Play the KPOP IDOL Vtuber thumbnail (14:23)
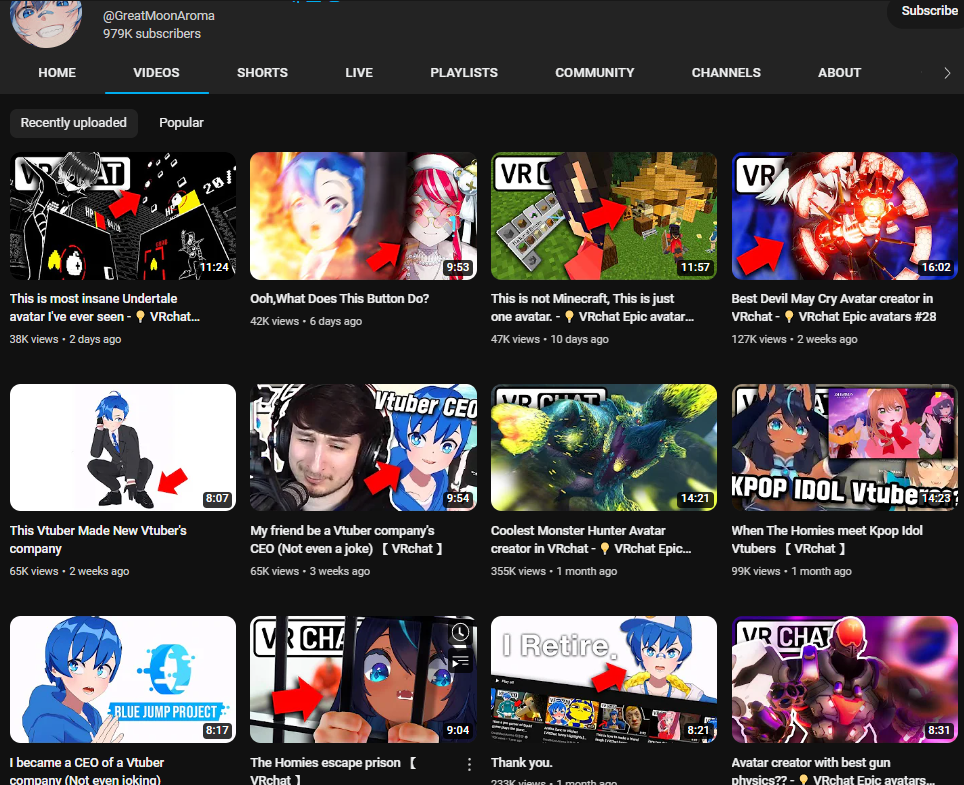964x785 pixels. coord(845,448)
